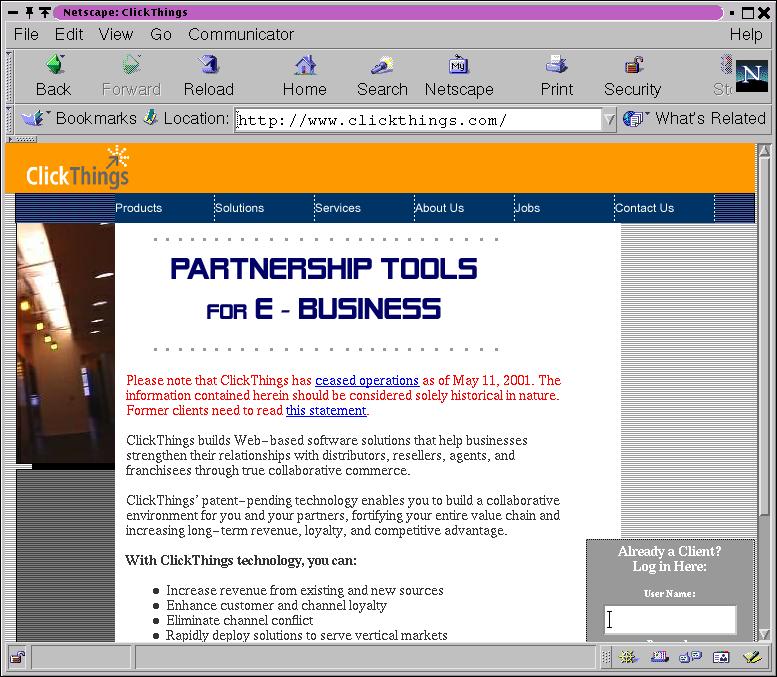The image size is (777, 677).
Task: Click the Stop loading icon
Action: (x=725, y=64)
